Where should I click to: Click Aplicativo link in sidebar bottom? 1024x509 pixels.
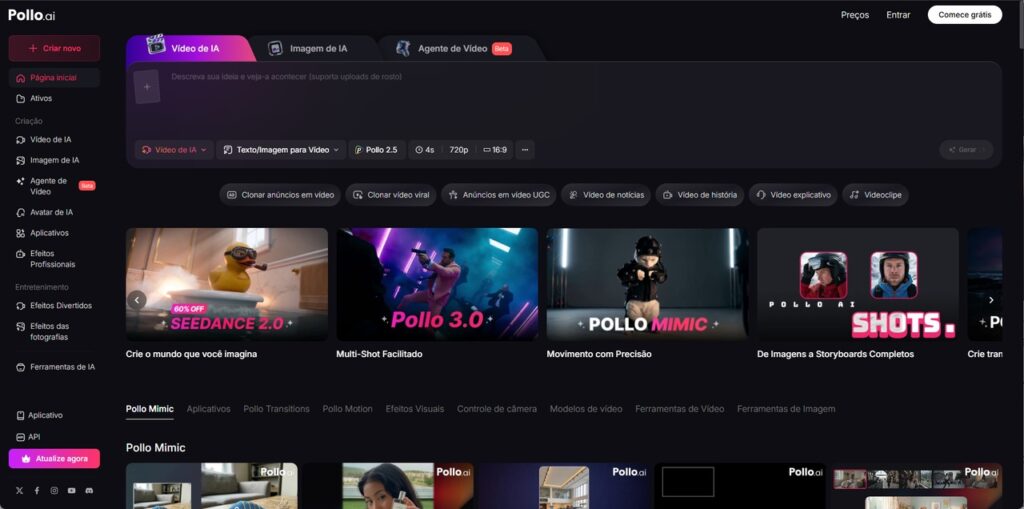[39, 416]
